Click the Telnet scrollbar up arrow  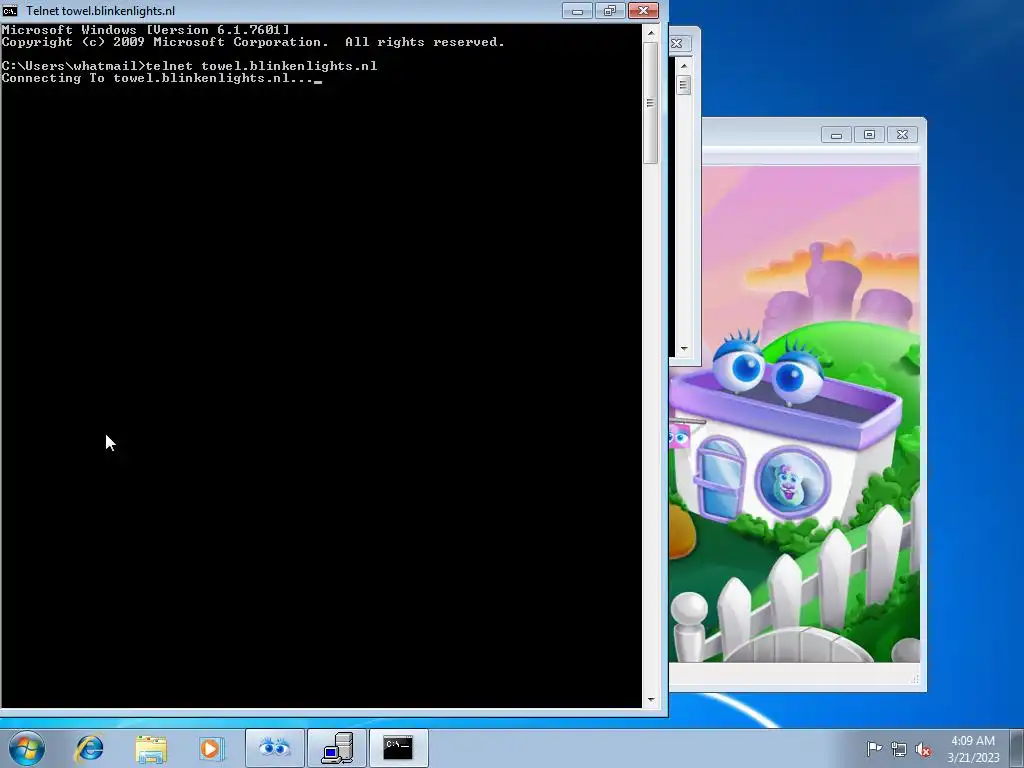coord(650,32)
